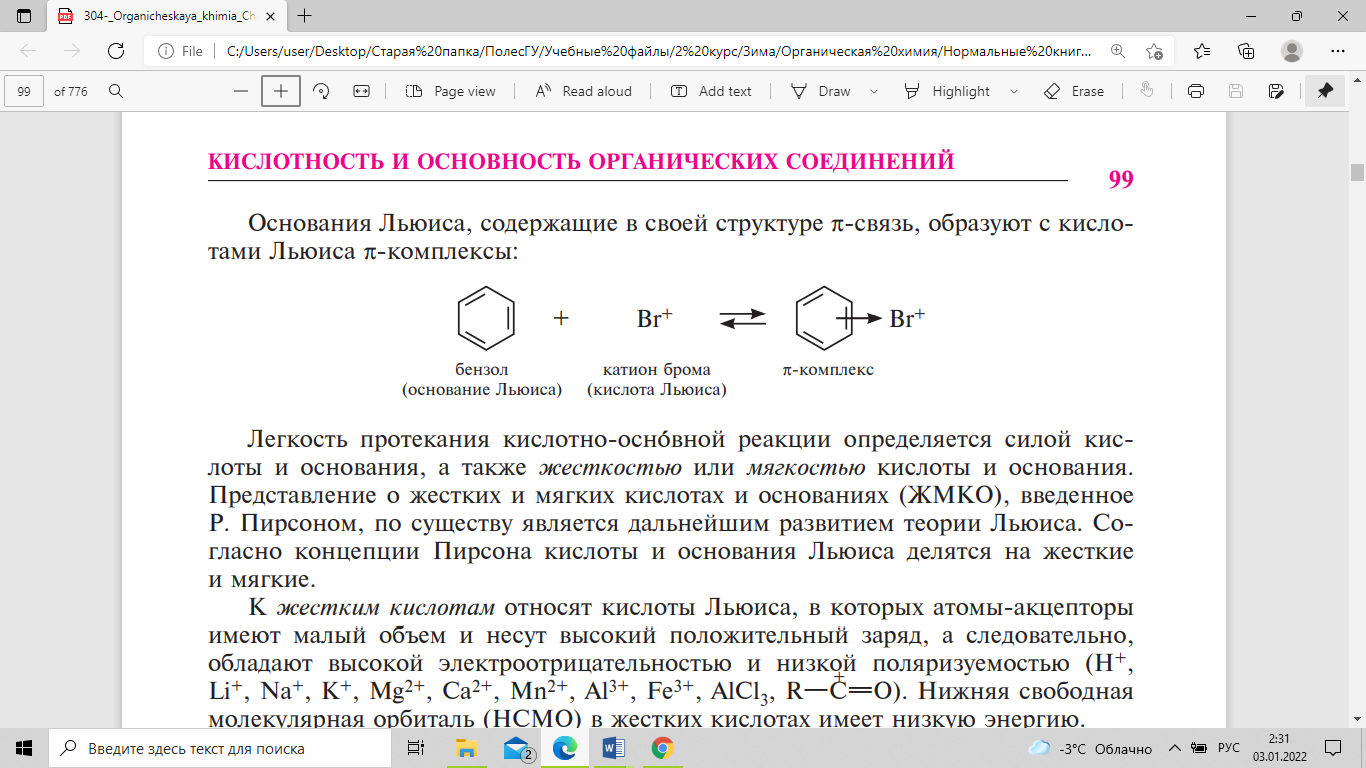Open File Explorer from the taskbar
Viewport: 1366px width, 768px height.
pyautogui.click(x=466, y=748)
